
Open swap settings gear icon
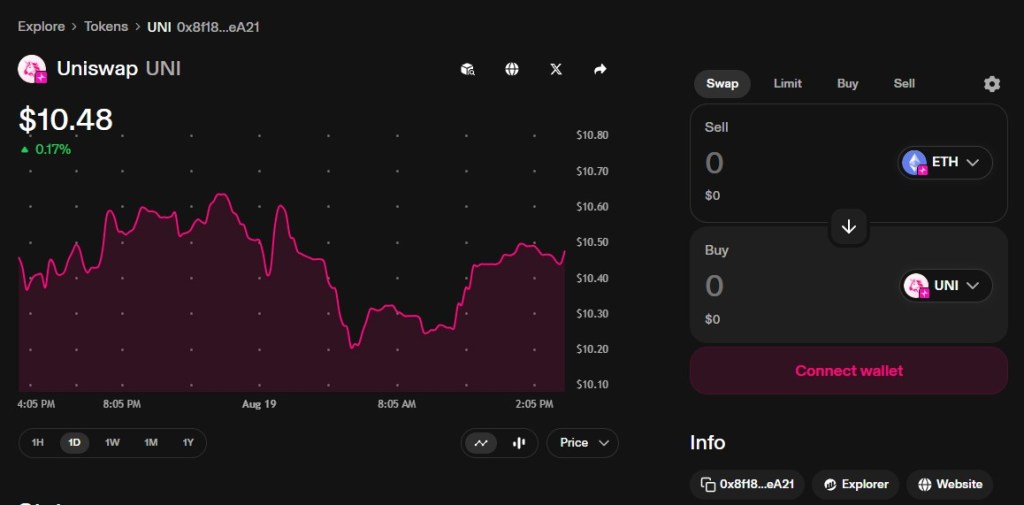pyautogui.click(x=991, y=84)
